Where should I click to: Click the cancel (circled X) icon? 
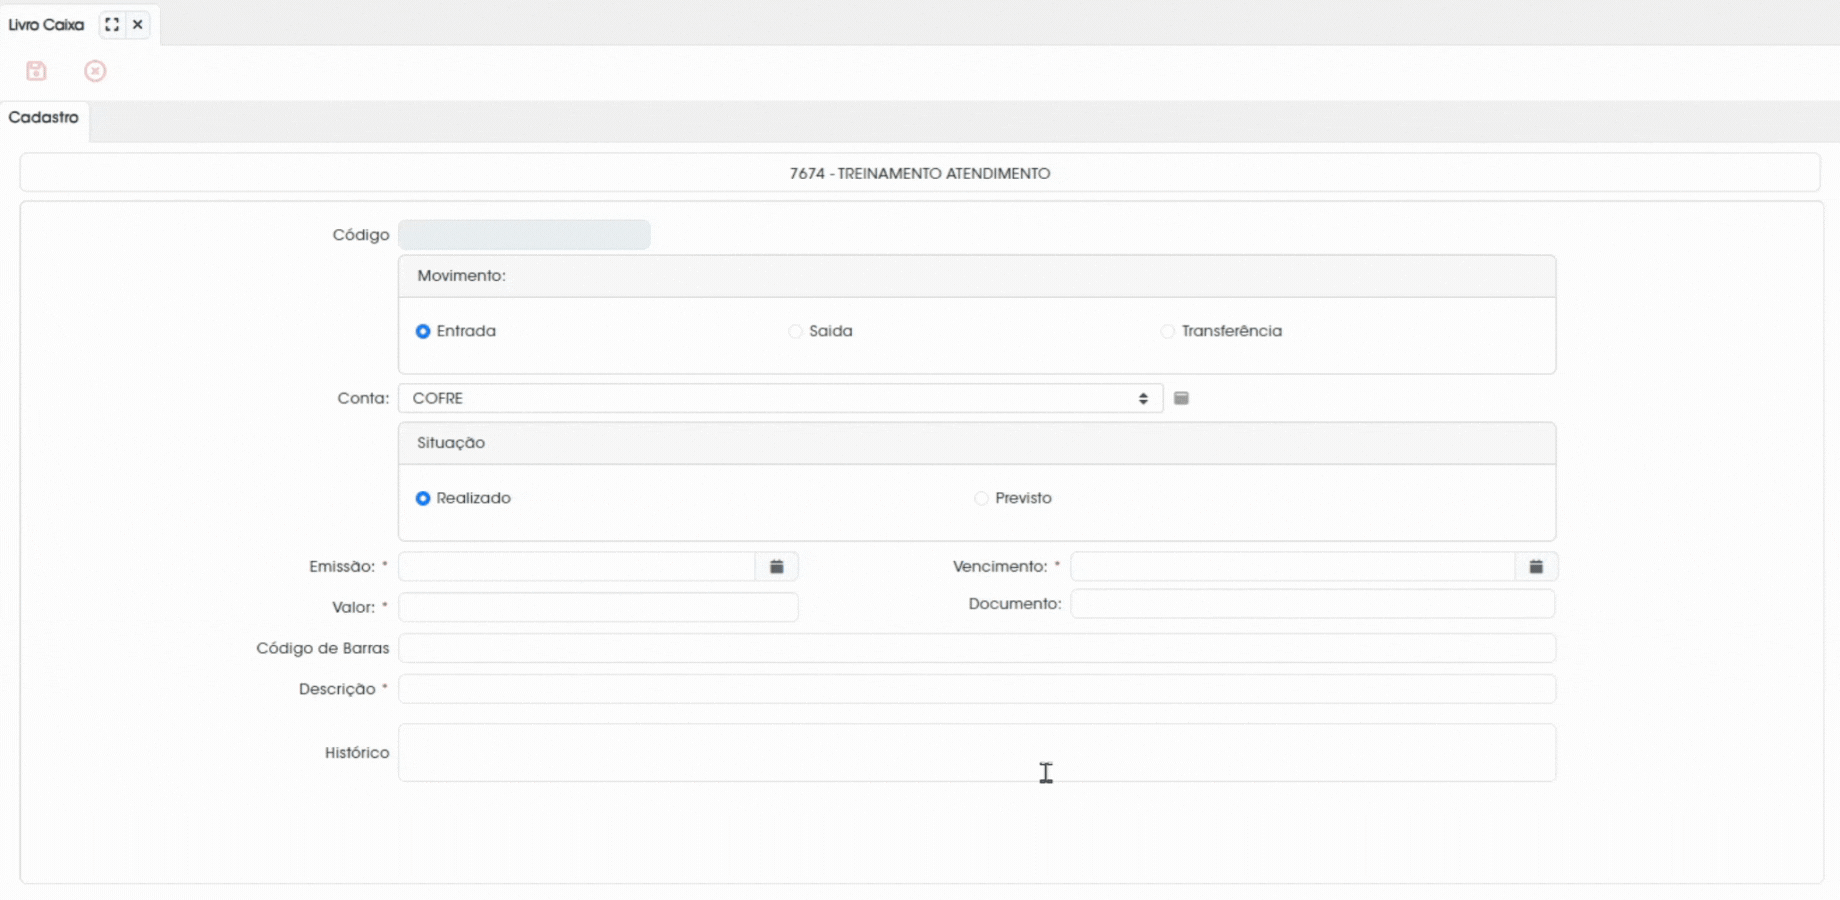click(95, 71)
